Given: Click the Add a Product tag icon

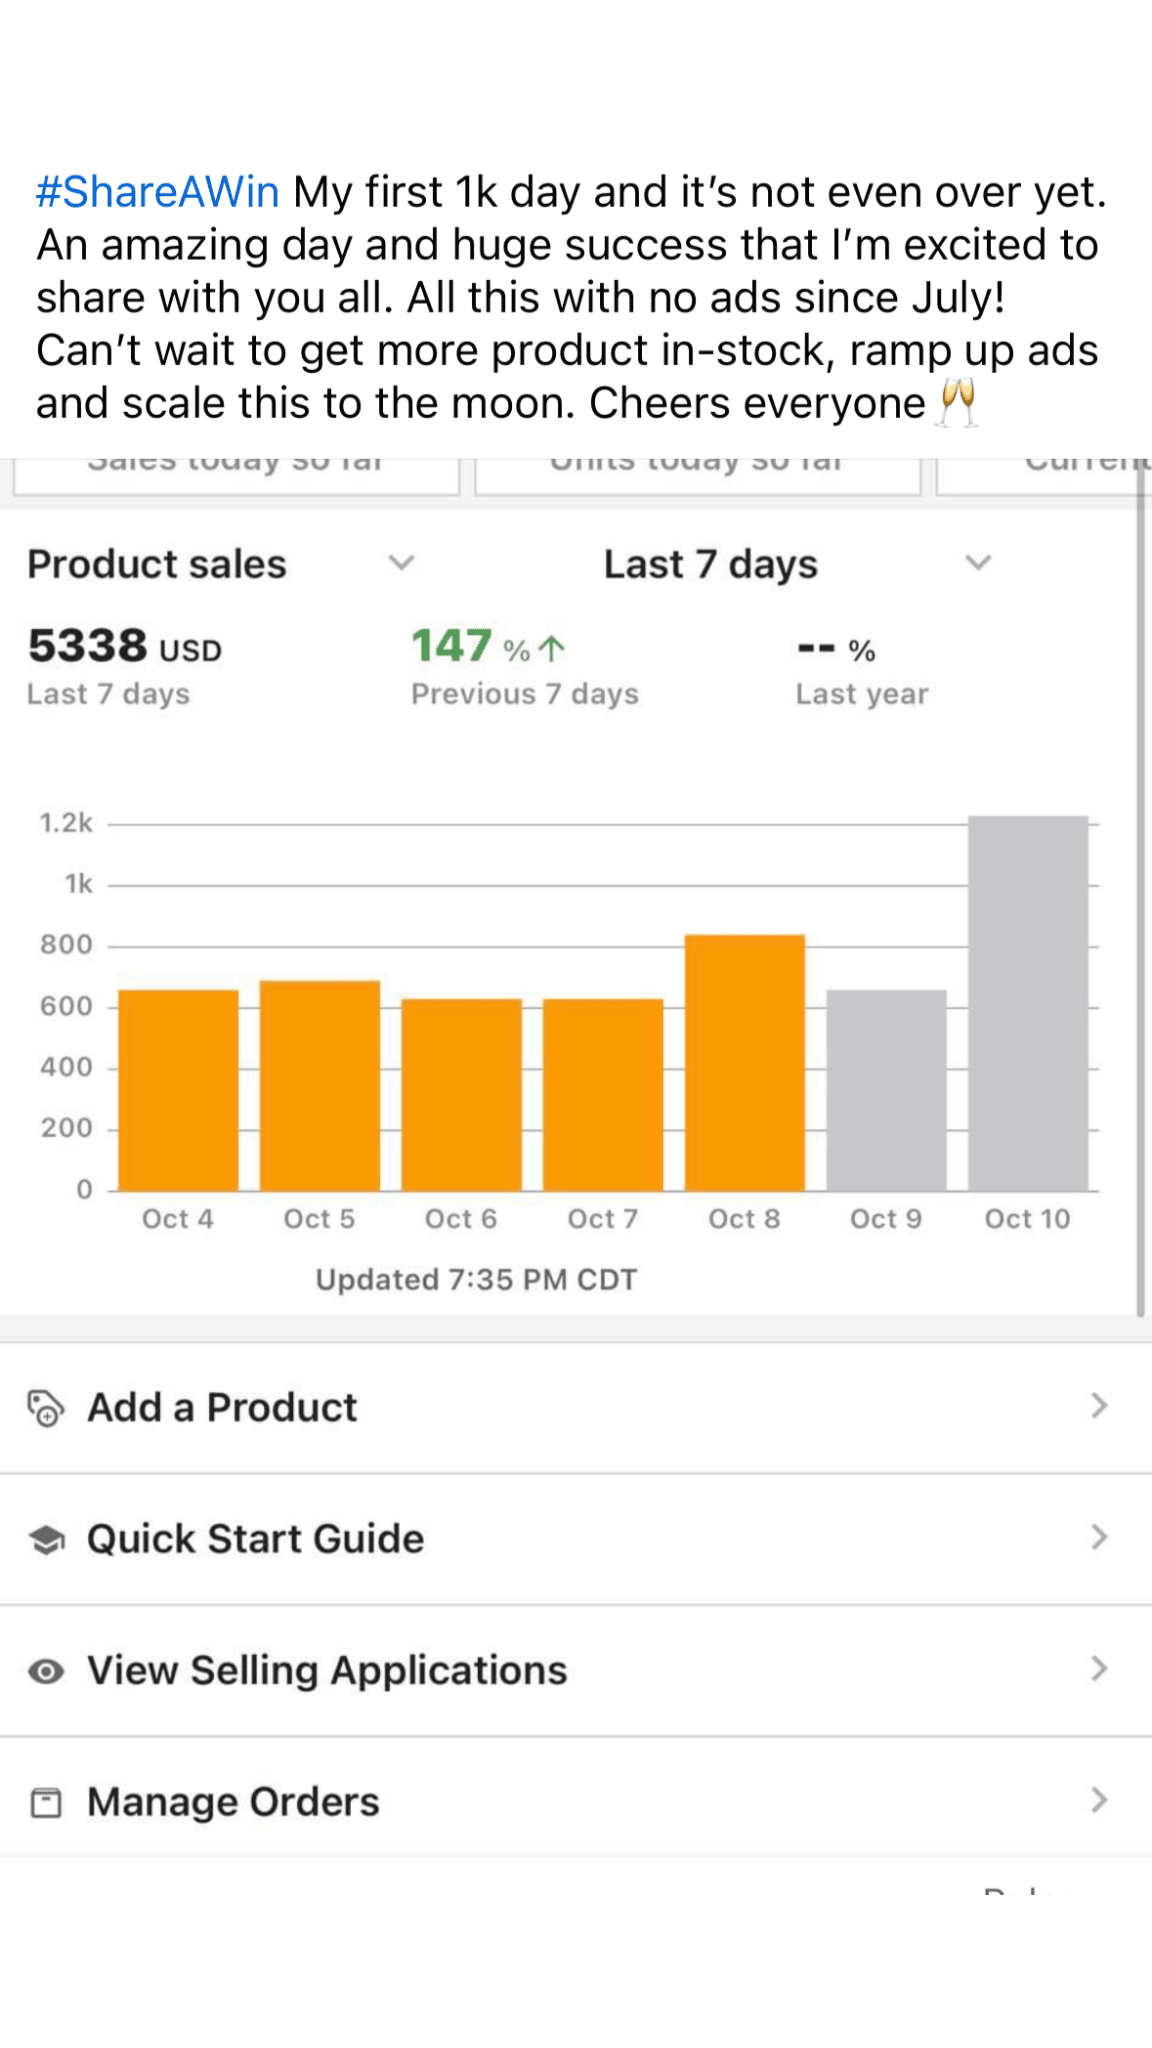Looking at the screenshot, I should point(45,1407).
